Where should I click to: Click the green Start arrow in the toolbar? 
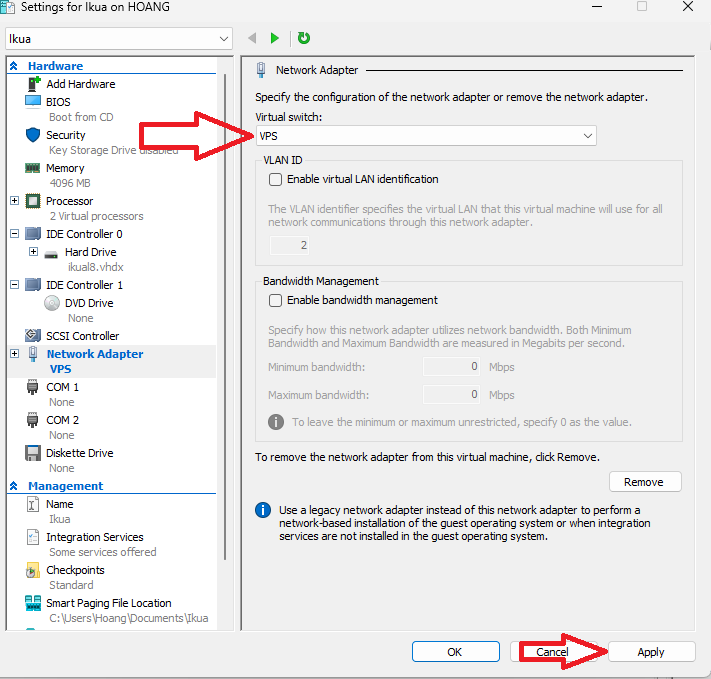[274, 38]
